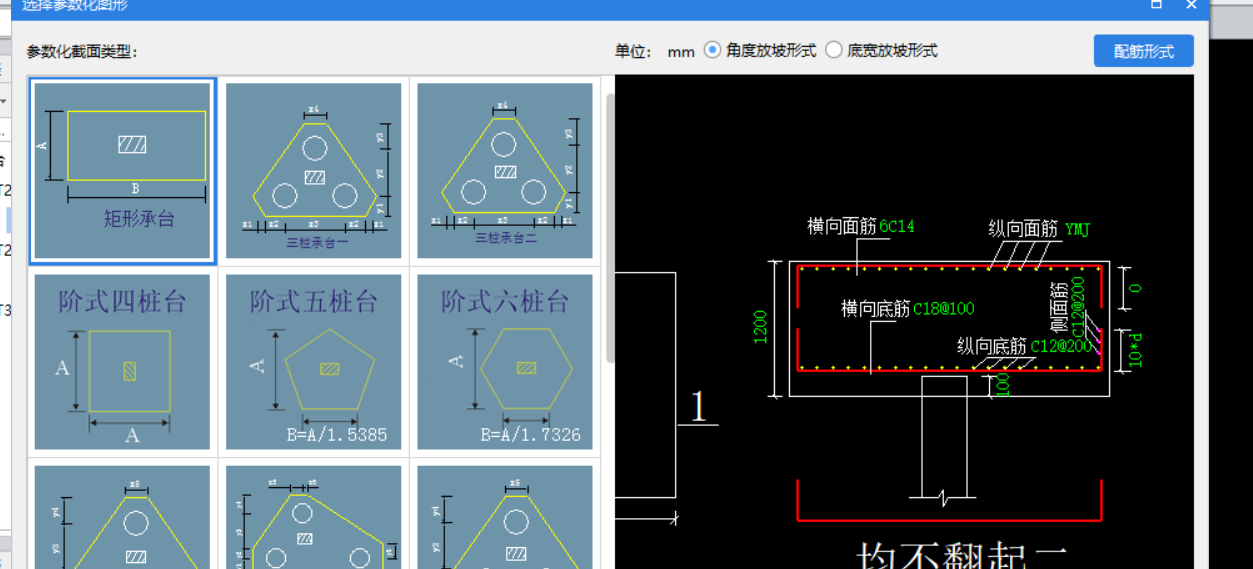The image size is (1253, 569).
Task: Choose the 三桩承台二 section thumbnail
Action: [505, 171]
